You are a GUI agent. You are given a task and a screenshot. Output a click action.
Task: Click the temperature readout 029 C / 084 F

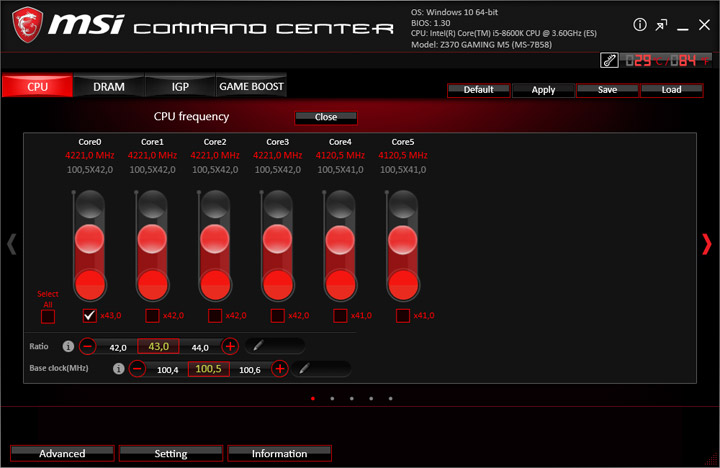point(667,60)
